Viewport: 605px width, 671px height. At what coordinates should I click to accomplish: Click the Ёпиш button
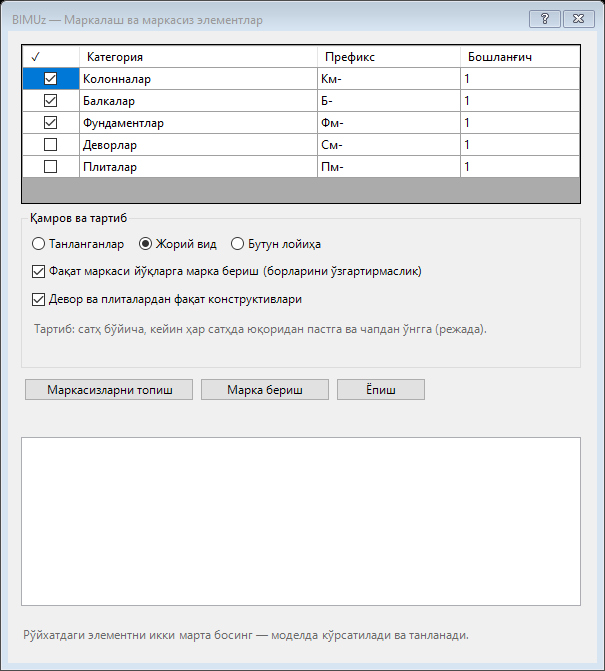(381, 389)
